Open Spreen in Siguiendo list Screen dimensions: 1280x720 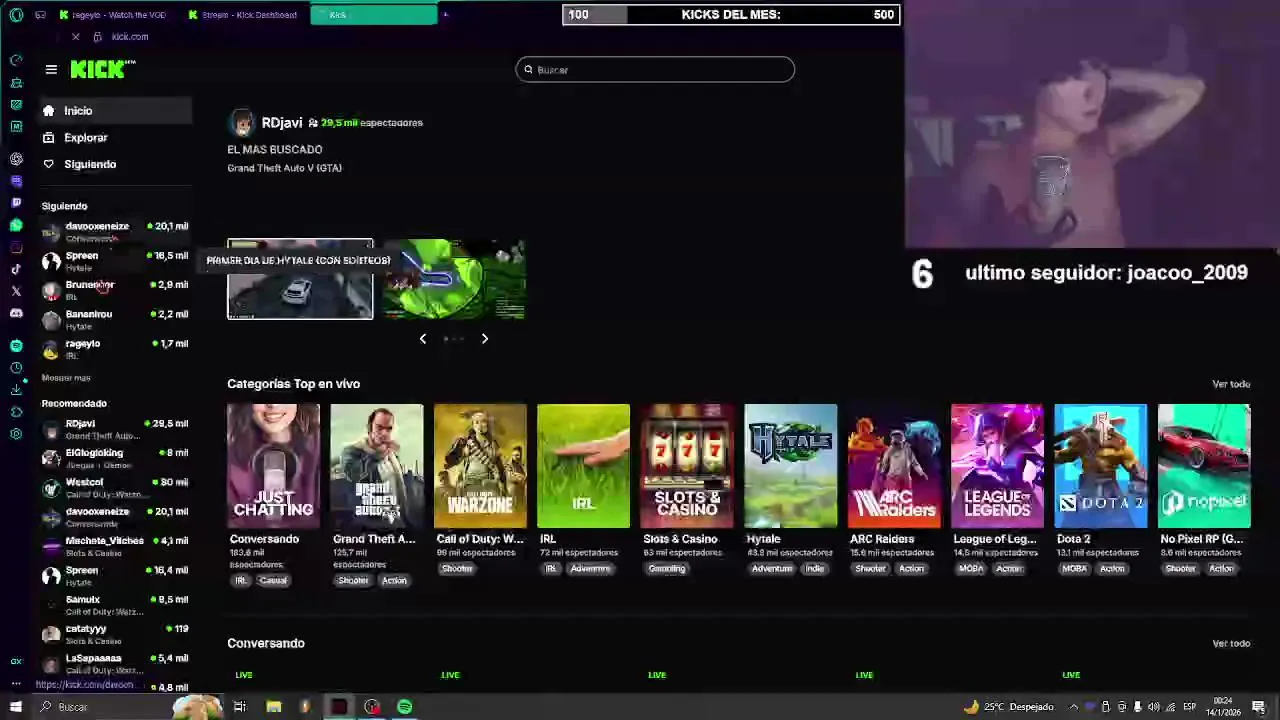[x=115, y=261]
